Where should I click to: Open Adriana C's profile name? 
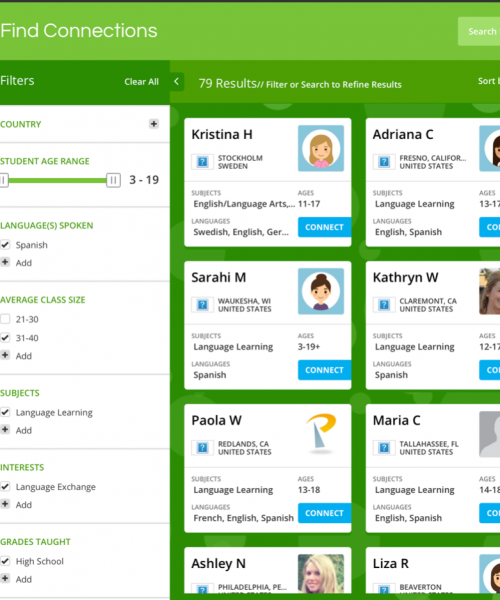coord(403,135)
